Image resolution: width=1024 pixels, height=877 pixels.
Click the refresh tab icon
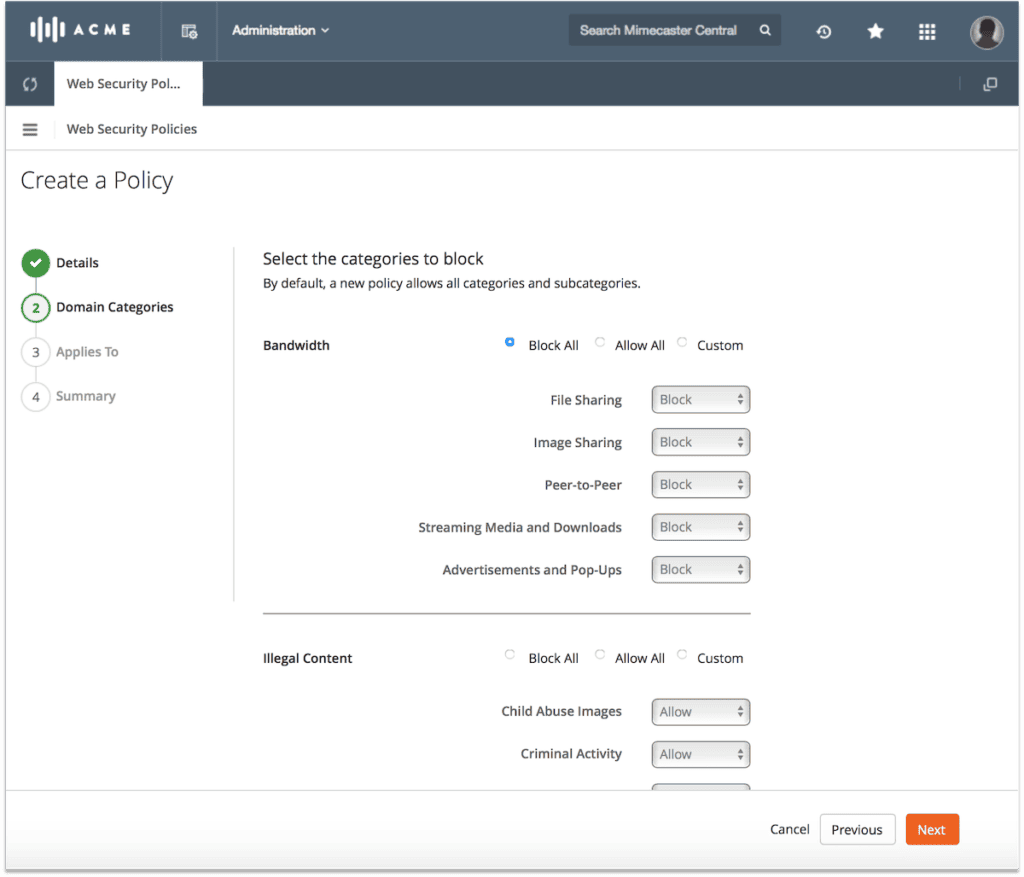30,84
